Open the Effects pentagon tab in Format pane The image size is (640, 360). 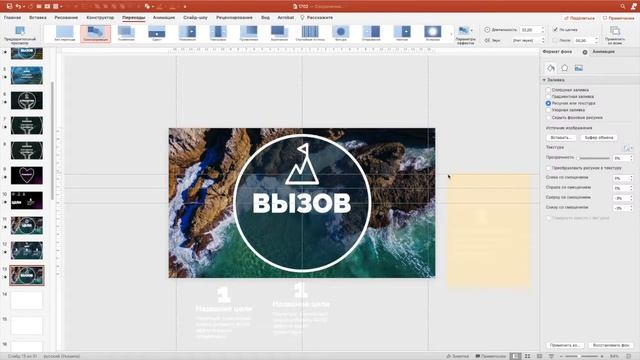(x=564, y=68)
